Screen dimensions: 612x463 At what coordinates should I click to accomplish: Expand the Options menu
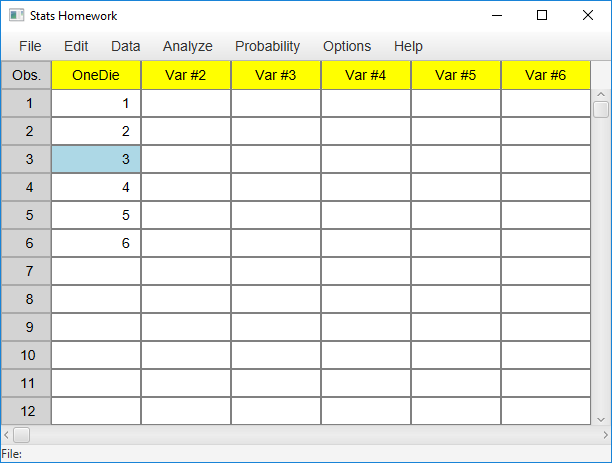[x=347, y=46]
